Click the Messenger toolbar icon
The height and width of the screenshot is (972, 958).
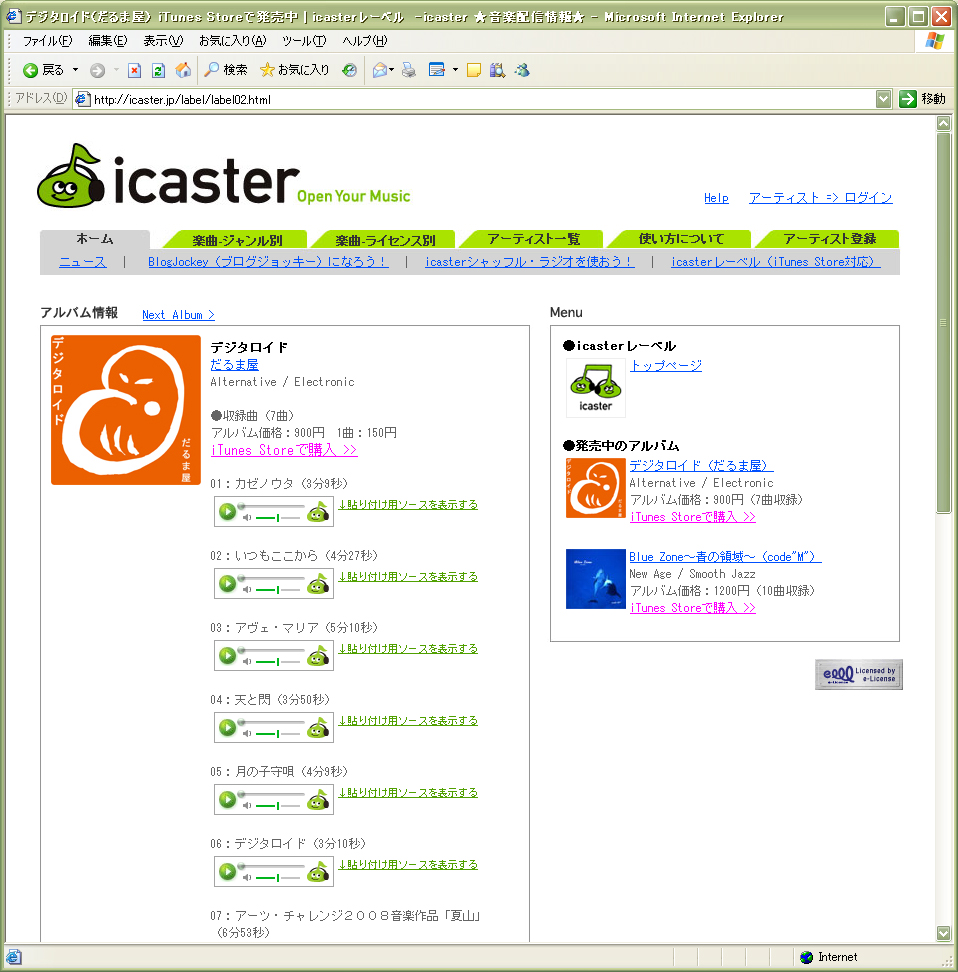(x=522, y=70)
